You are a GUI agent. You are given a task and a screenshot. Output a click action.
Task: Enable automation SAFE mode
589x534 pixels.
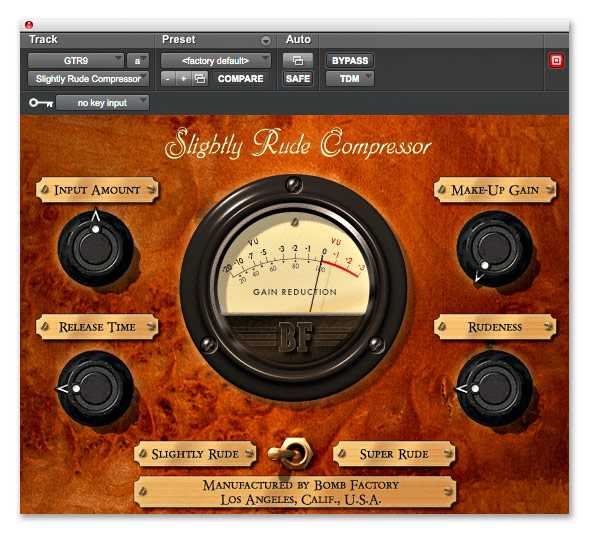[x=298, y=78]
